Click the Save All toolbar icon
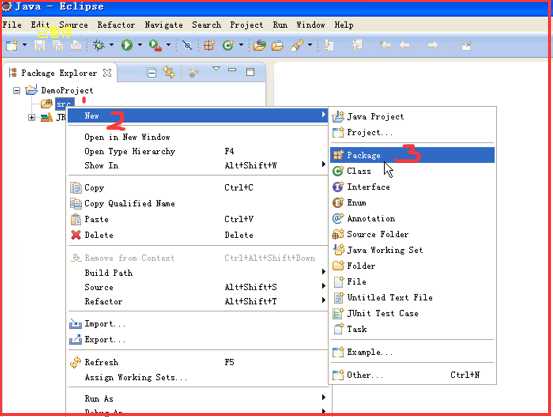The width and height of the screenshot is (553, 417). pyautogui.click(x=59, y=45)
